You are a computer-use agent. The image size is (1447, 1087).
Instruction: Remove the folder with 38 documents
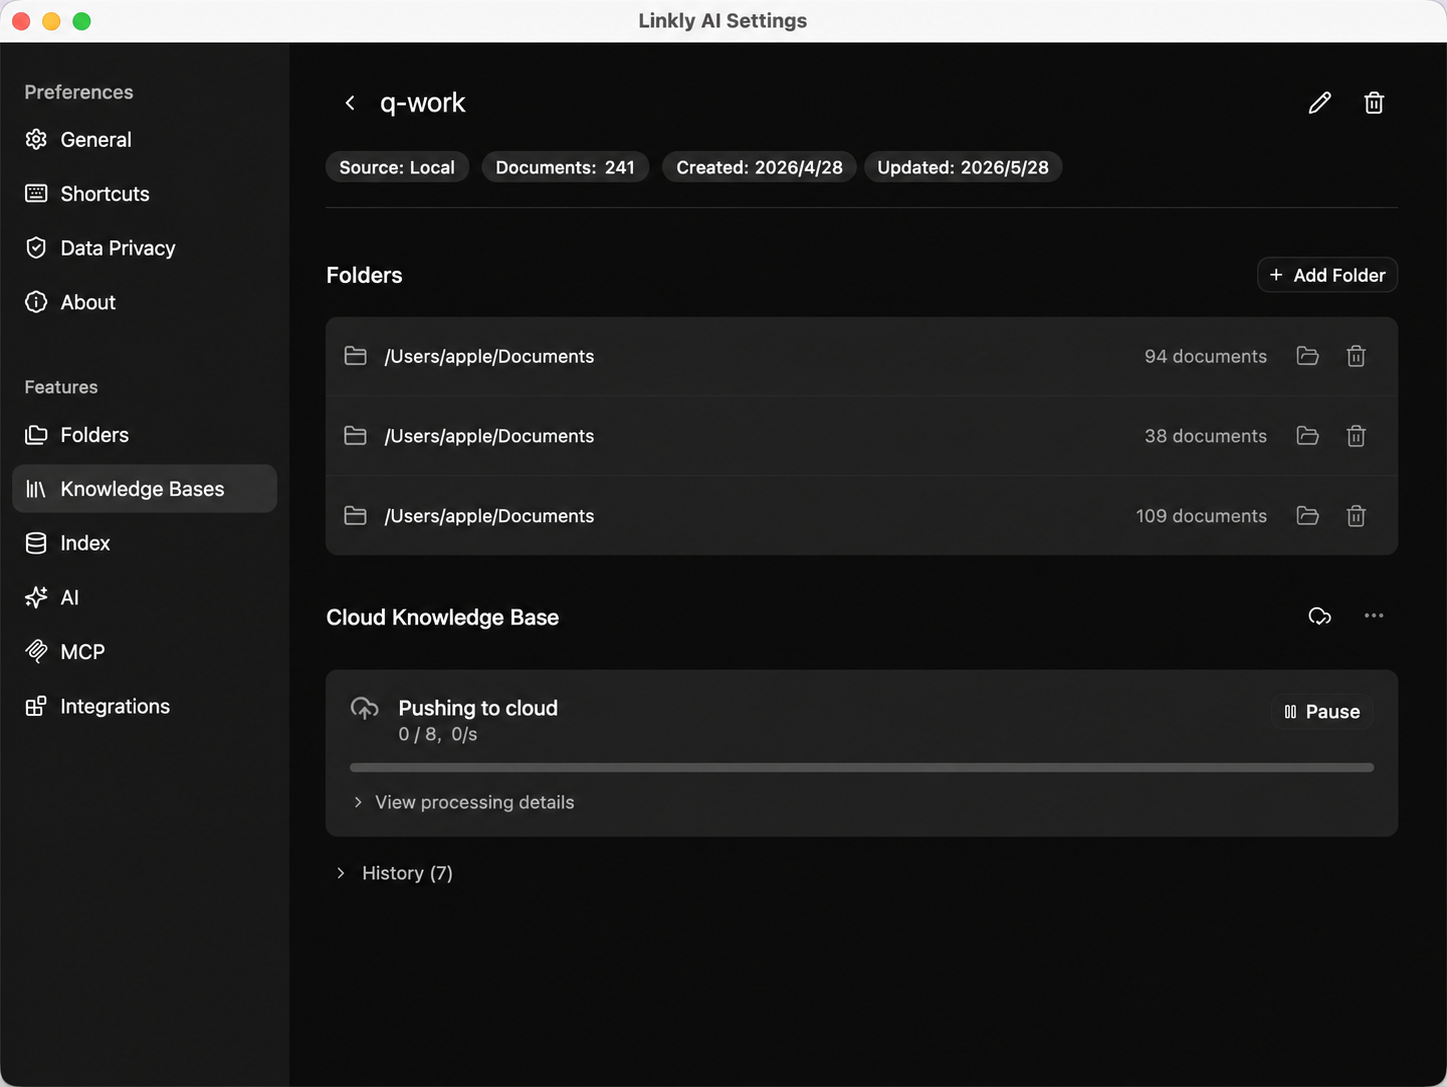pyautogui.click(x=1356, y=436)
